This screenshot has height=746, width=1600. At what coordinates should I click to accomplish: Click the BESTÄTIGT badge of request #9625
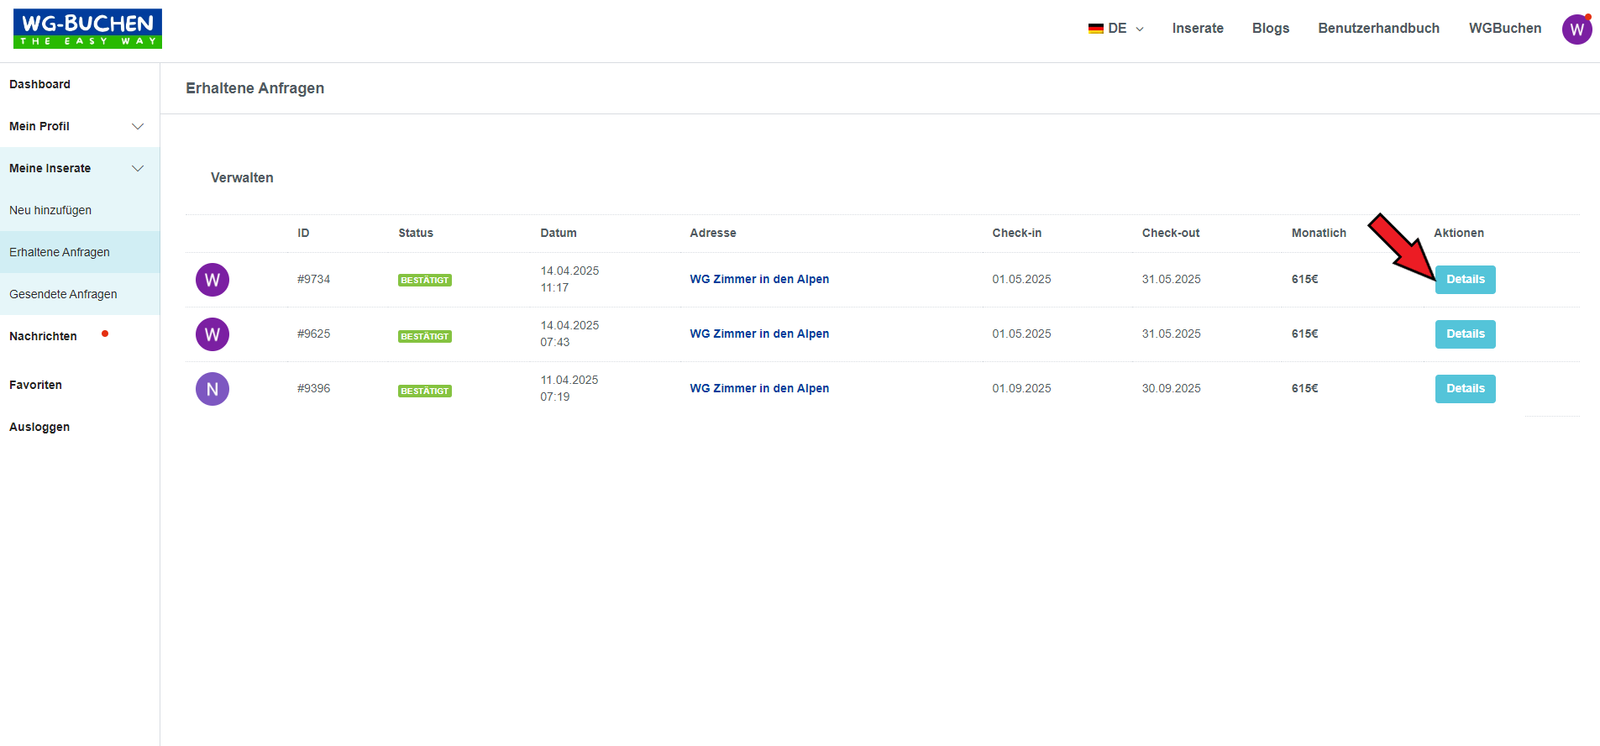click(x=425, y=336)
